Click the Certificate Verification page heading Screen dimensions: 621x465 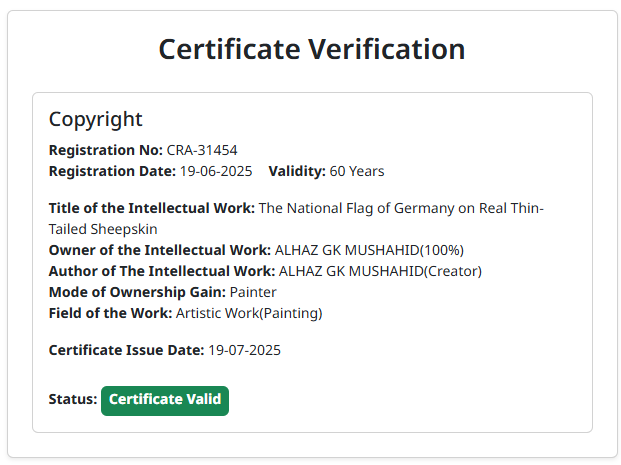tap(311, 49)
